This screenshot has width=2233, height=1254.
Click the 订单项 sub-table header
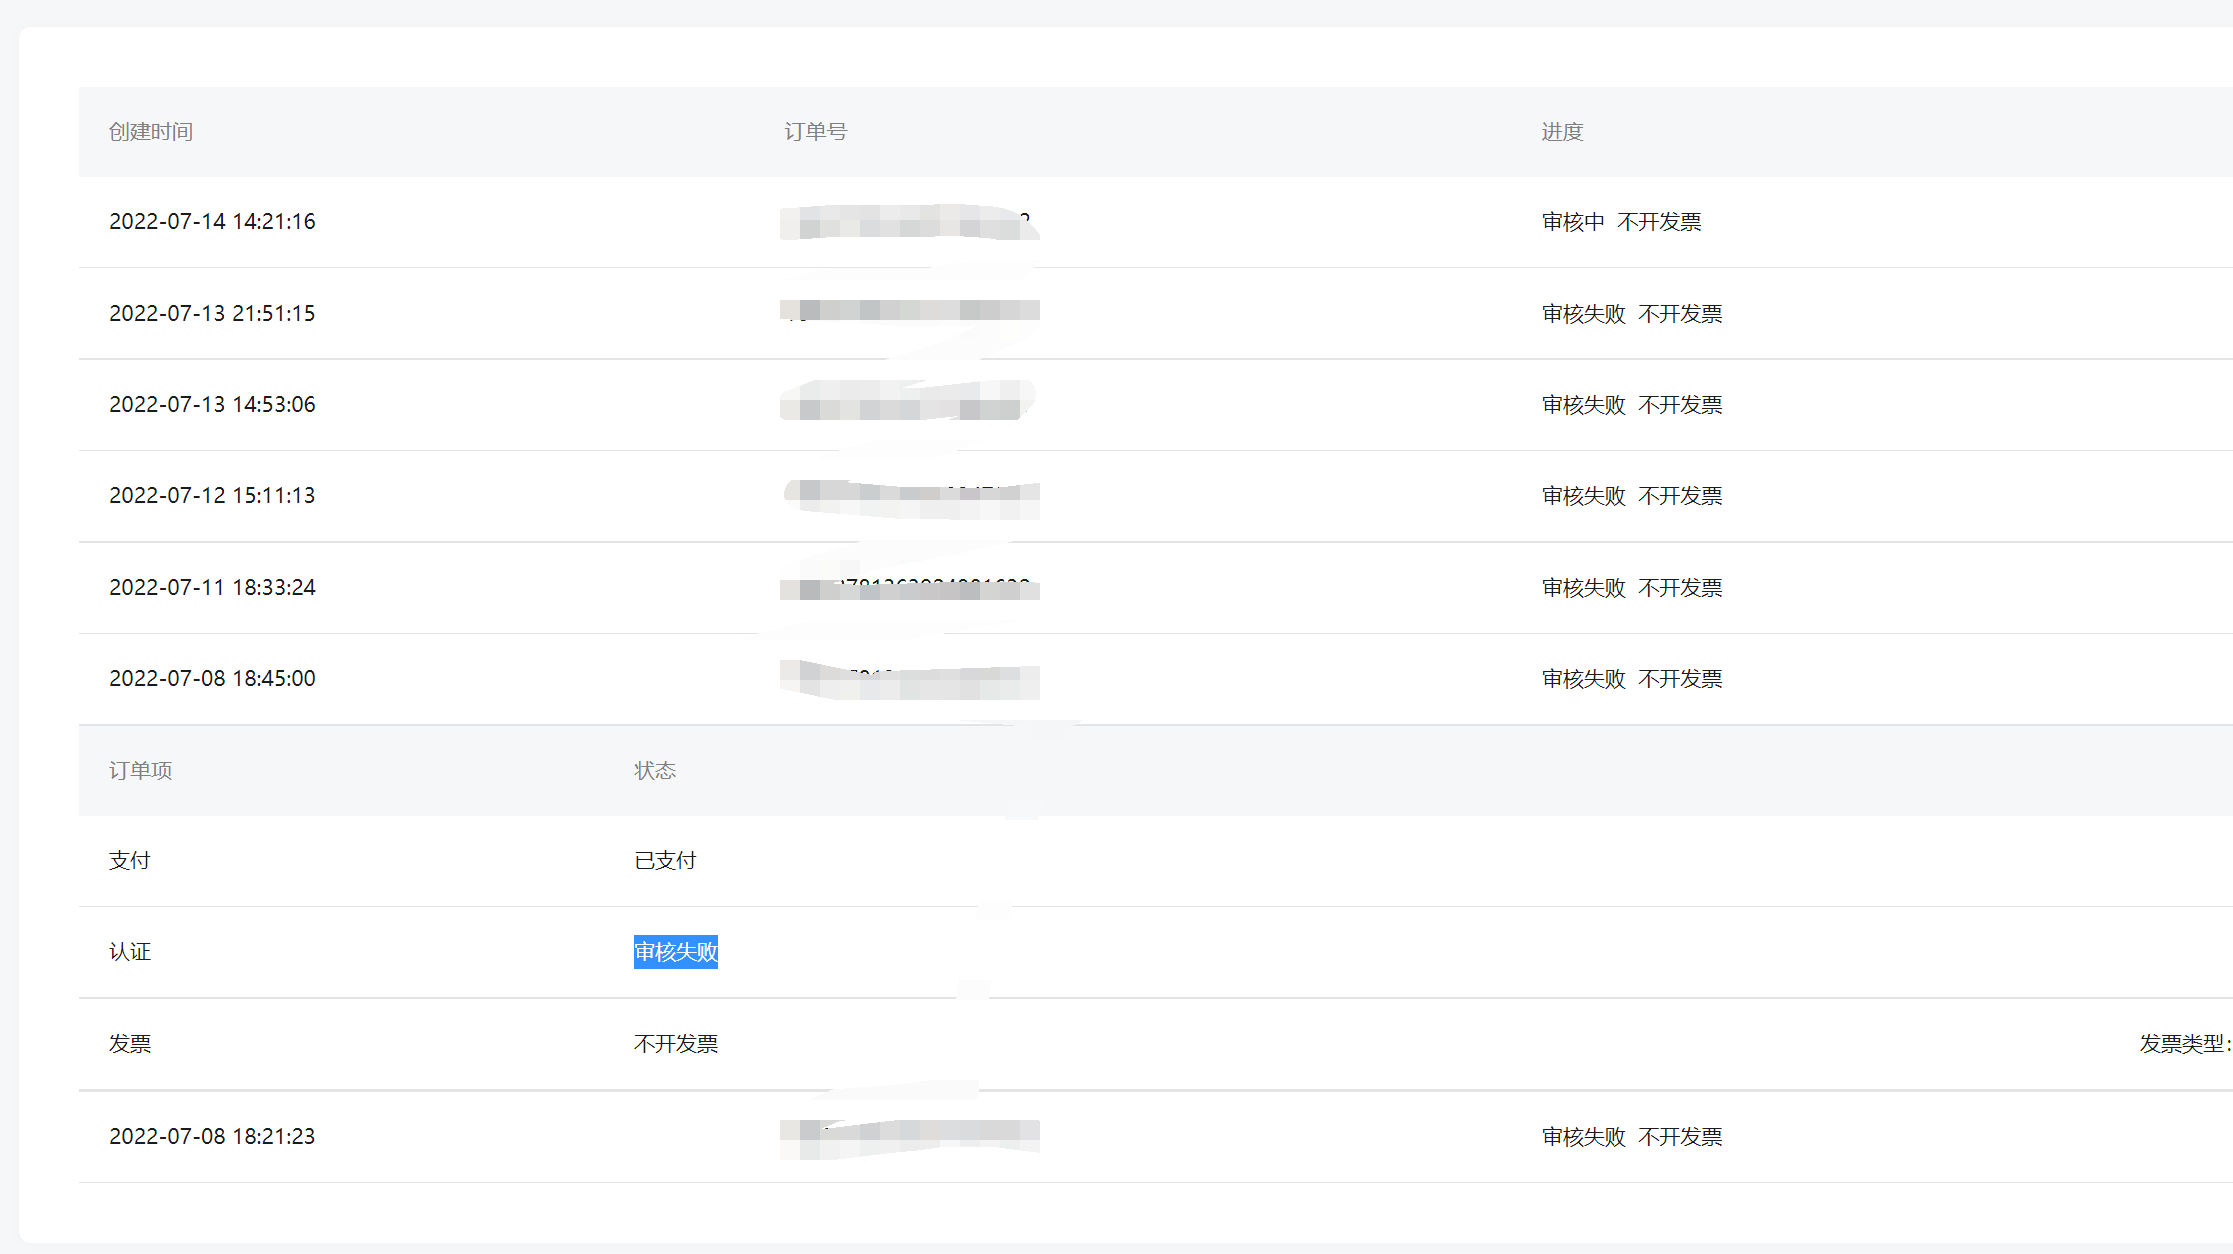point(140,771)
